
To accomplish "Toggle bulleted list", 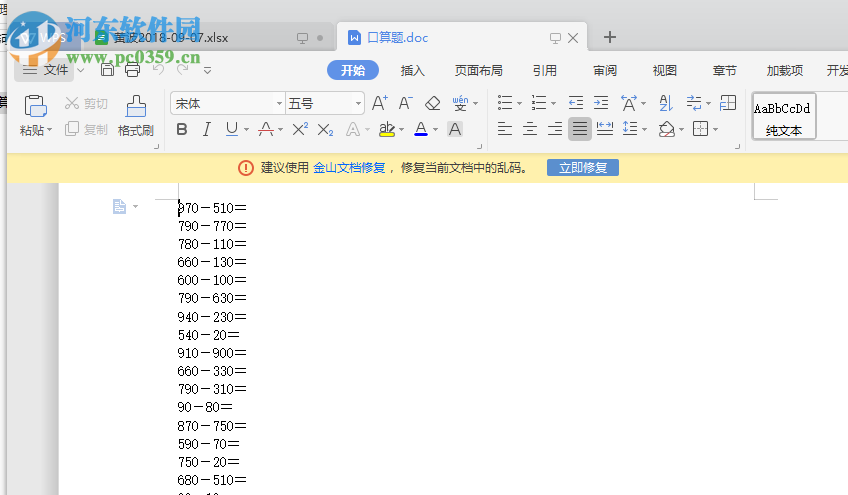I will tap(505, 103).
